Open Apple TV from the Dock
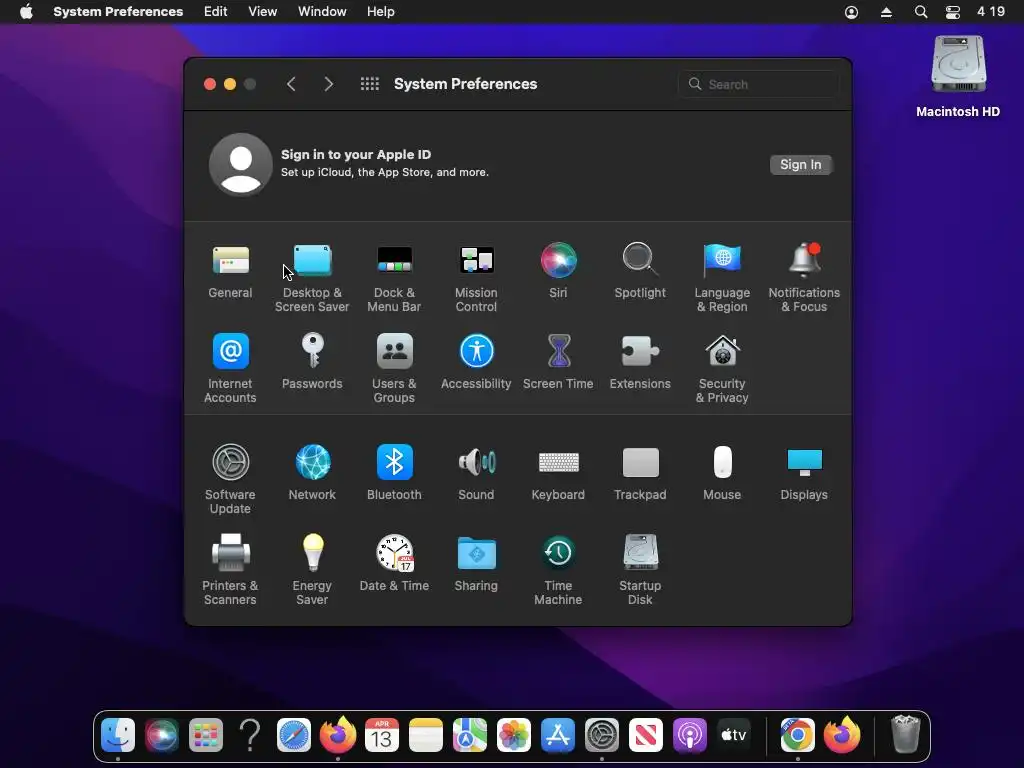 733,735
